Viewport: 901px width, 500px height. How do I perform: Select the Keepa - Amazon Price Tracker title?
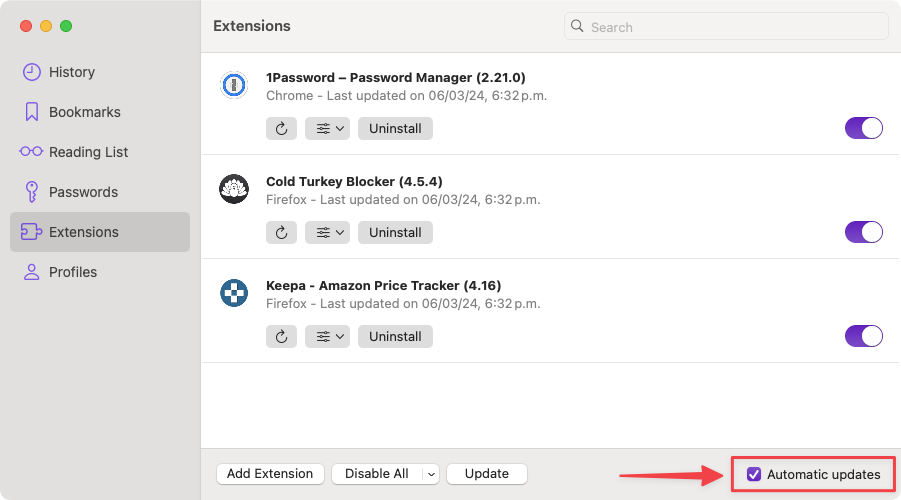pos(383,286)
